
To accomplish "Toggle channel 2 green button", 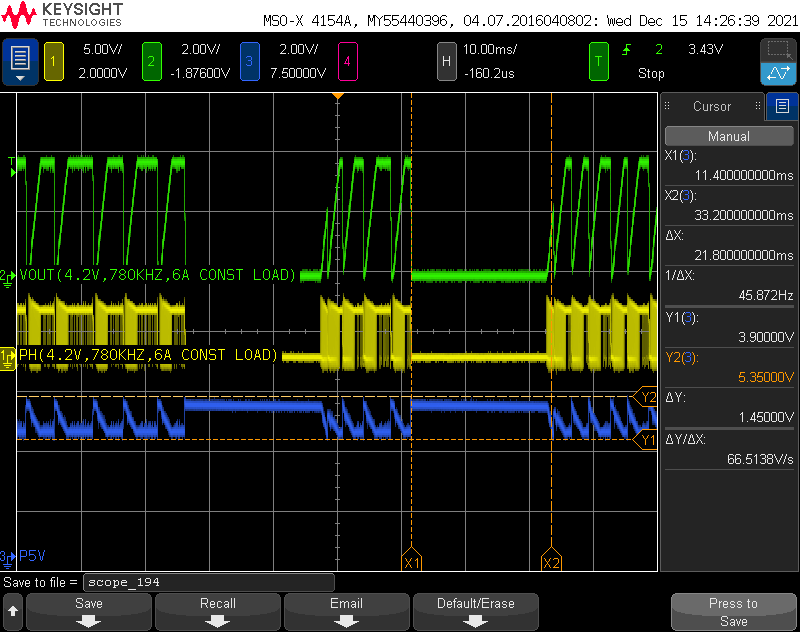I will (x=152, y=62).
